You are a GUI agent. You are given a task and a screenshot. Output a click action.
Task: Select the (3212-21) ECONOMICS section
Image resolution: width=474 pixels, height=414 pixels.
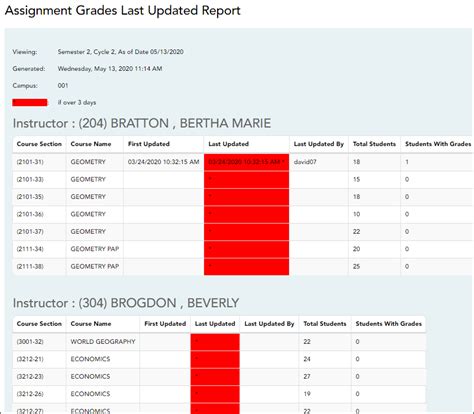tap(30, 359)
